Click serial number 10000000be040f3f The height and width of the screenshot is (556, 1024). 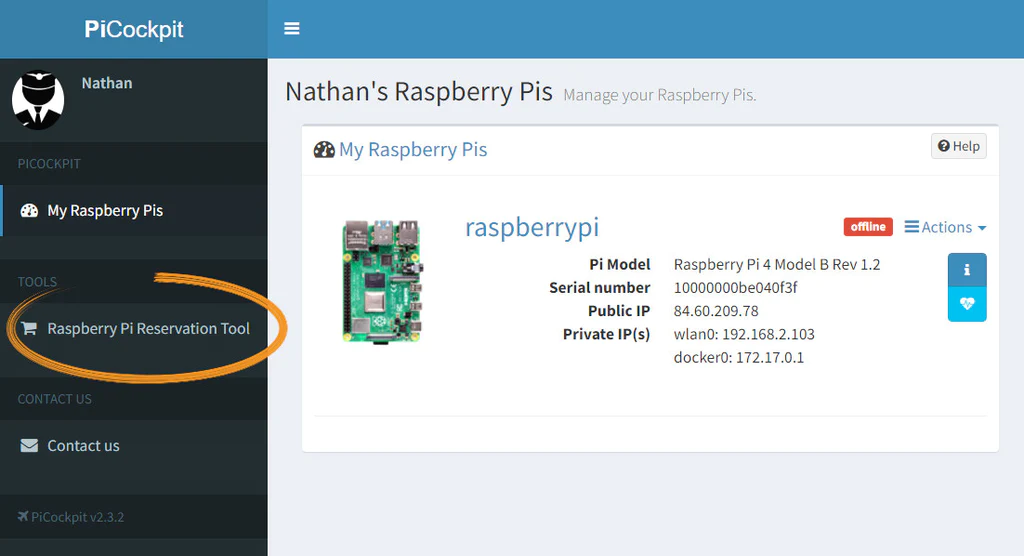click(735, 287)
